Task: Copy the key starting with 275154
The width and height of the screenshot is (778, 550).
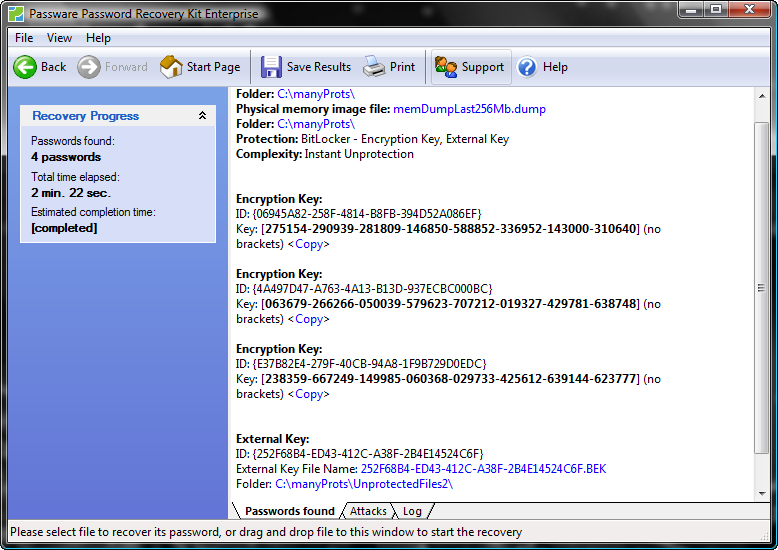Action: pos(309,244)
